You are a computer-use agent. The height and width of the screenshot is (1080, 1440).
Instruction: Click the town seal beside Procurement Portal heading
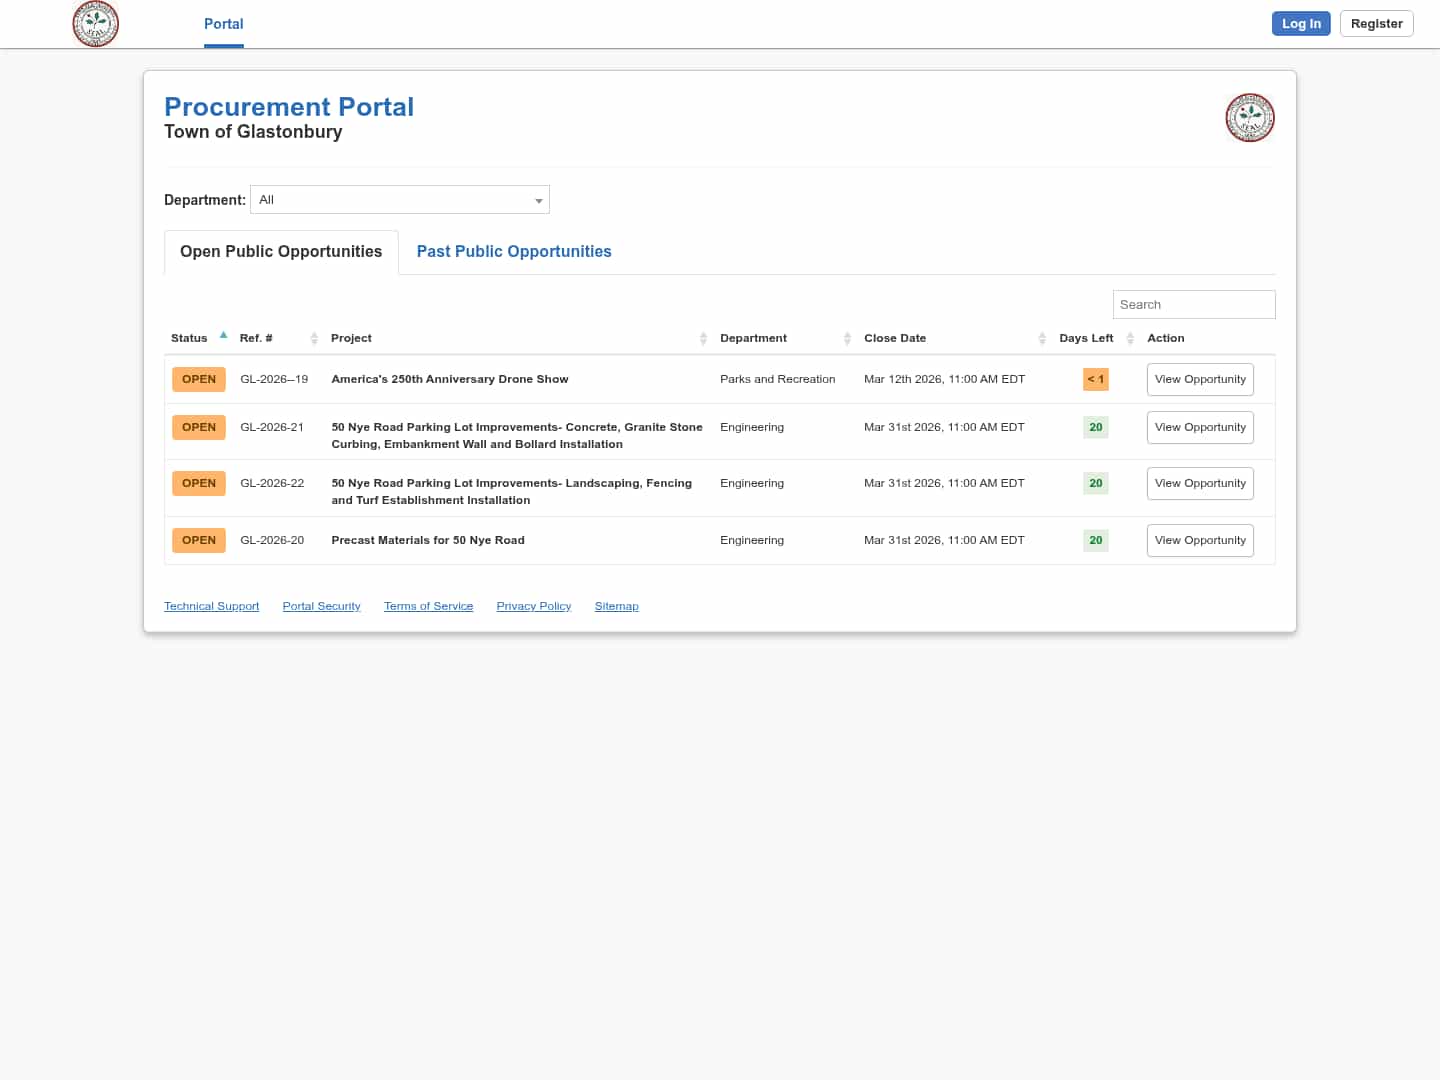pyautogui.click(x=1249, y=118)
